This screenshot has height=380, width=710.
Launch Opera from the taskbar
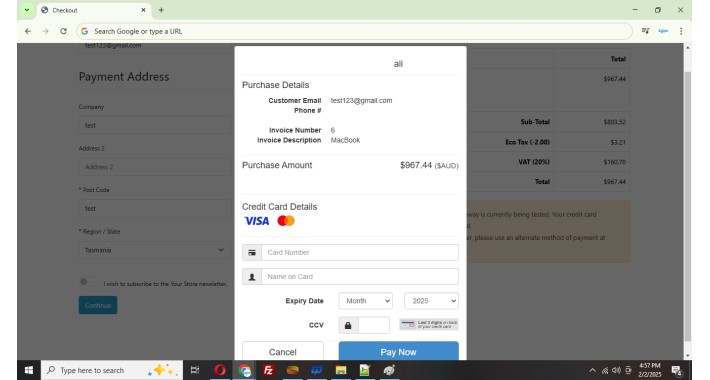[x=220, y=370]
